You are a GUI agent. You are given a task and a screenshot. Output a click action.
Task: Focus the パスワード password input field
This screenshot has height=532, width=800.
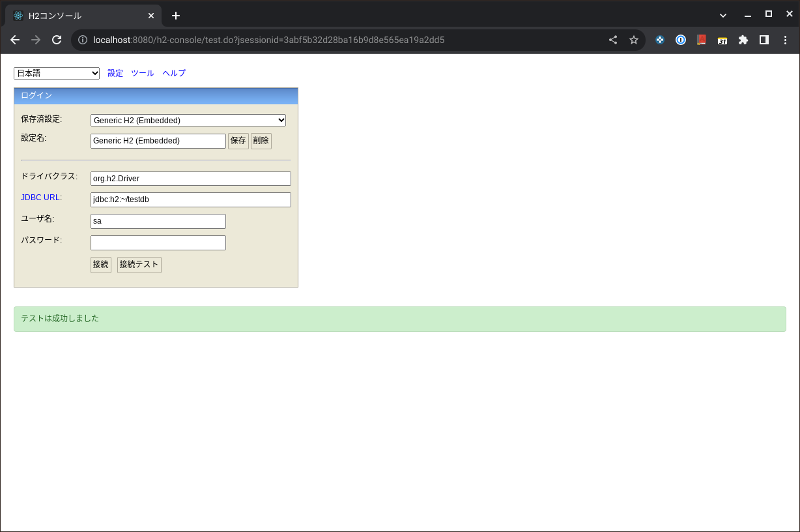pos(158,243)
